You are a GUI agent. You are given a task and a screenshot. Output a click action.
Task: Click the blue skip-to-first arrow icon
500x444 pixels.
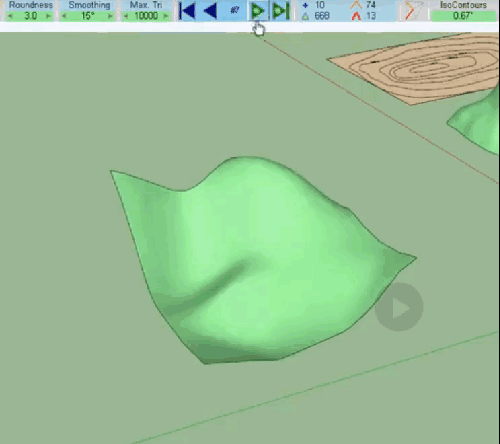click(x=187, y=11)
